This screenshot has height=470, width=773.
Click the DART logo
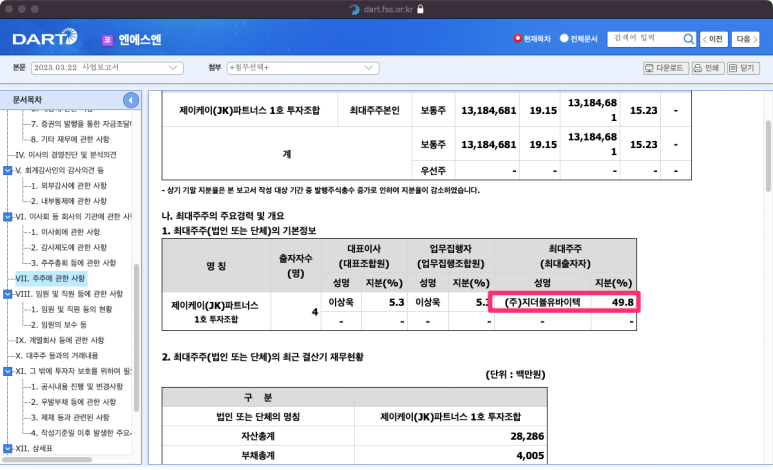[x=45, y=37]
